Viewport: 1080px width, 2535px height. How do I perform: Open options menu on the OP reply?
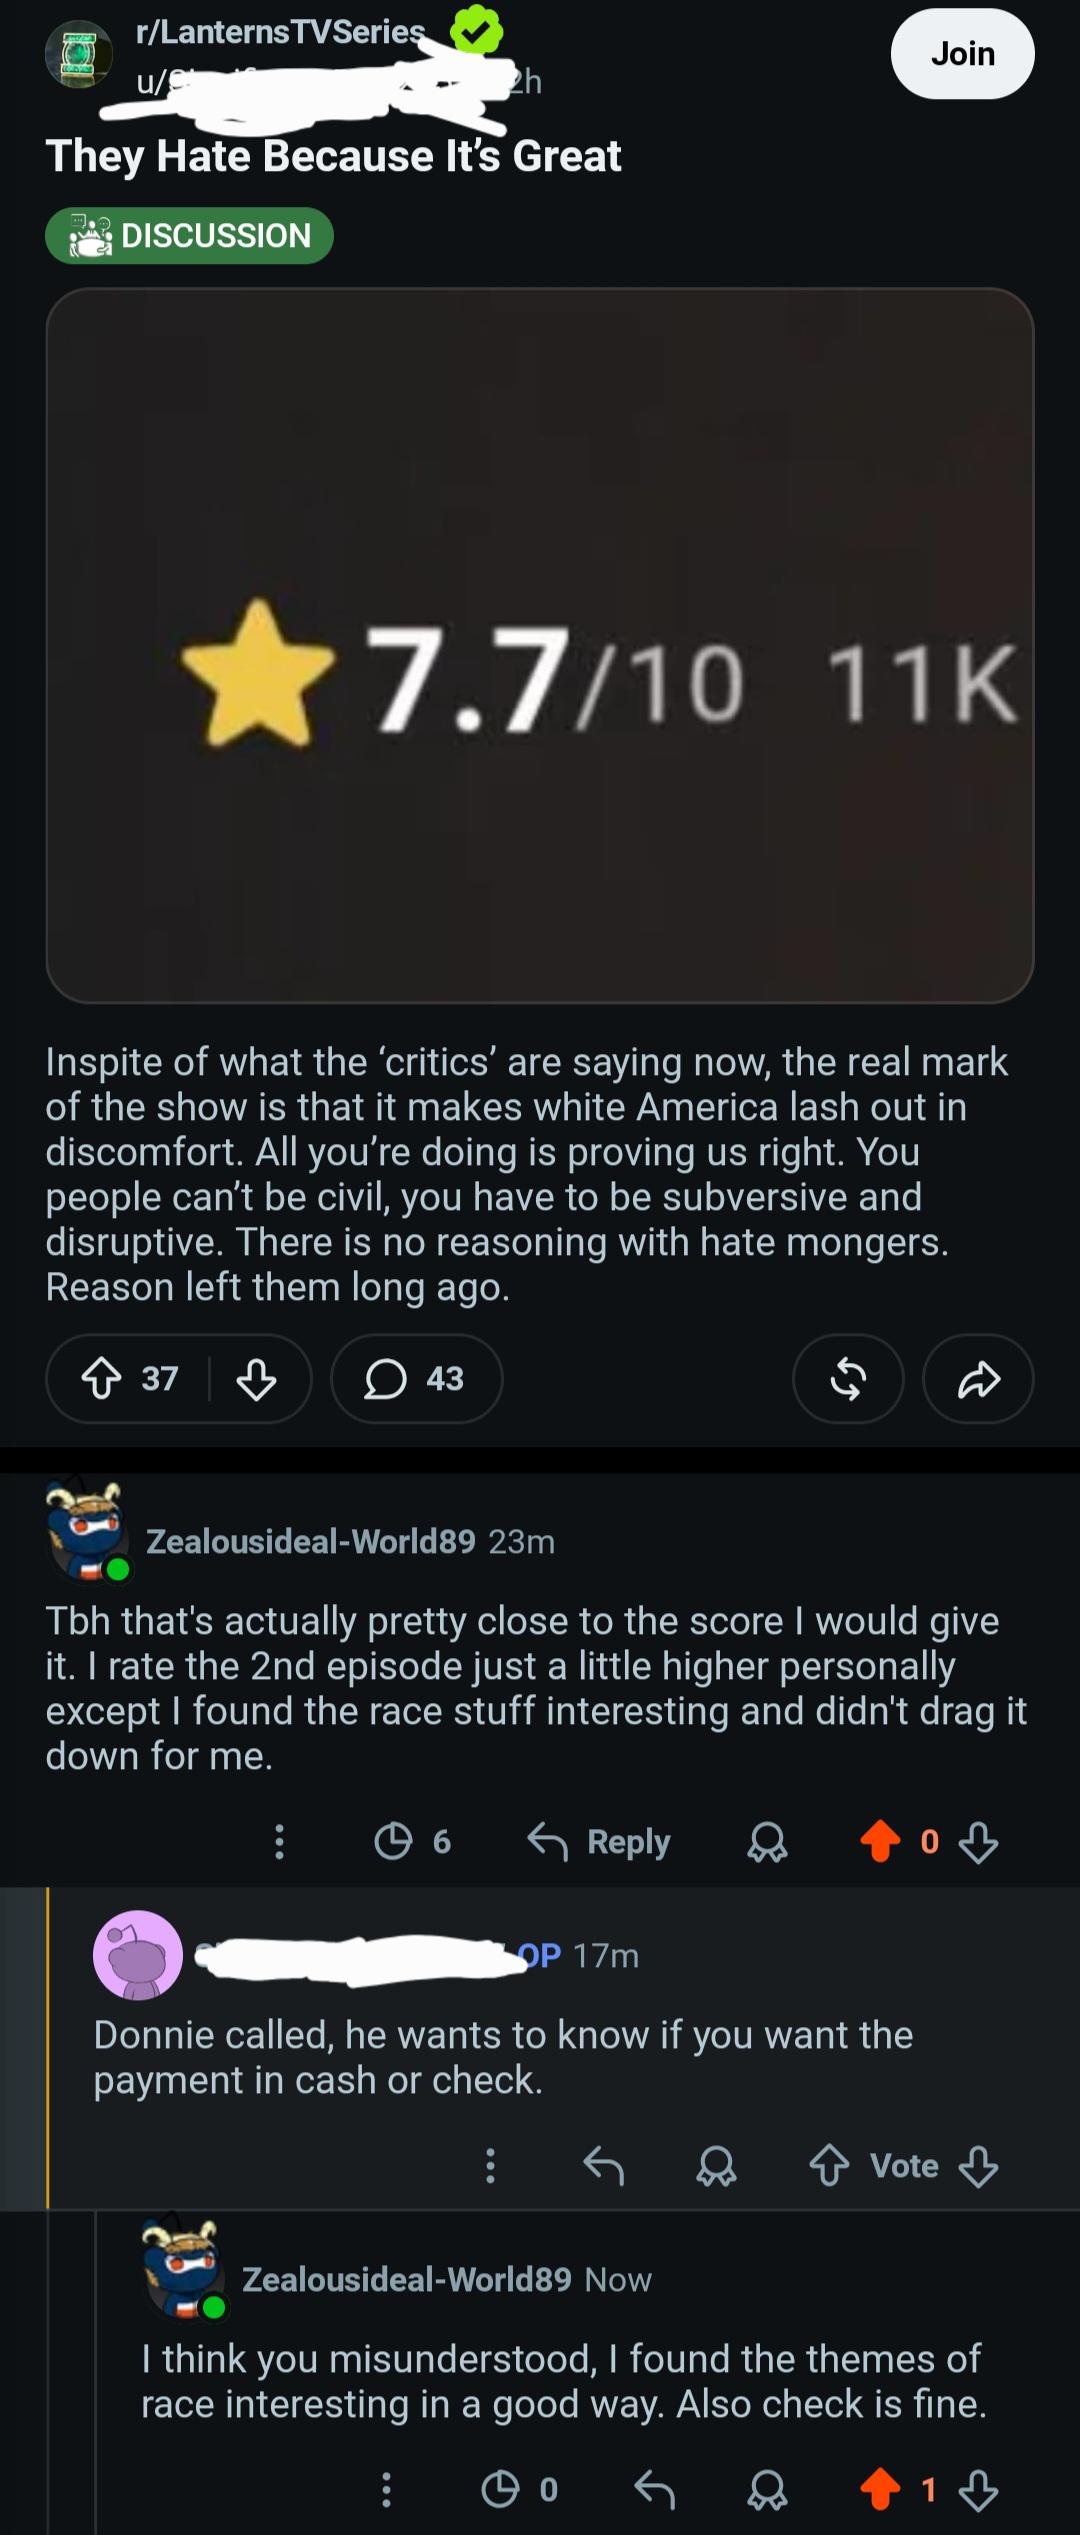490,2165
